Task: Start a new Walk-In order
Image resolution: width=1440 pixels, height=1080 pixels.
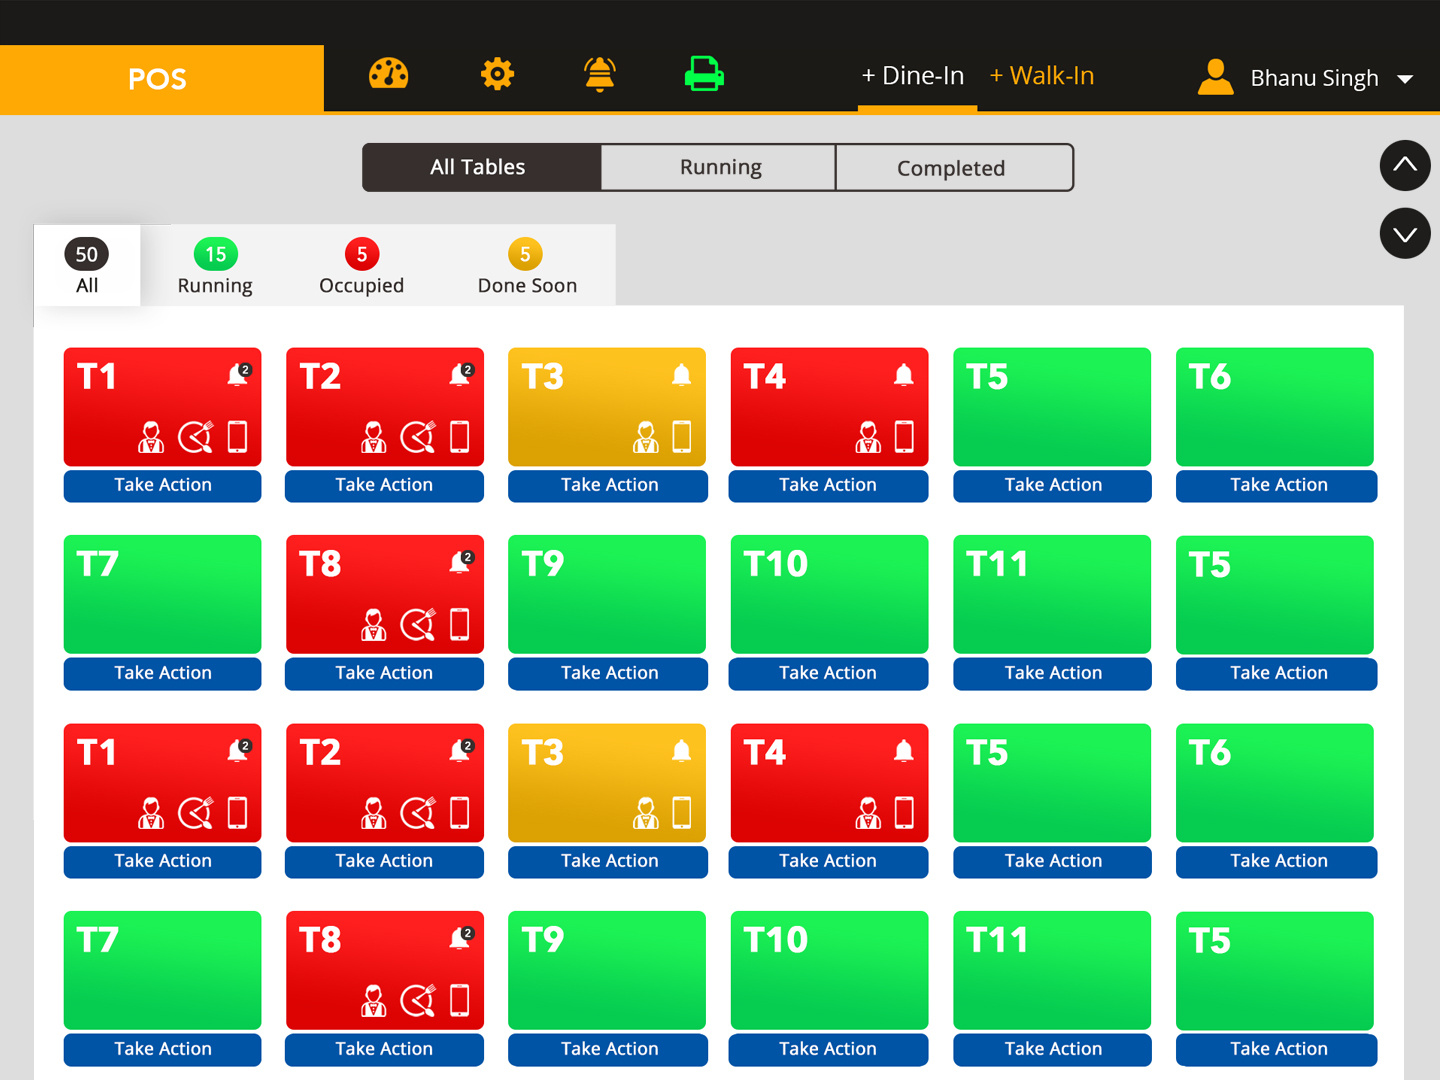Action: [1042, 75]
